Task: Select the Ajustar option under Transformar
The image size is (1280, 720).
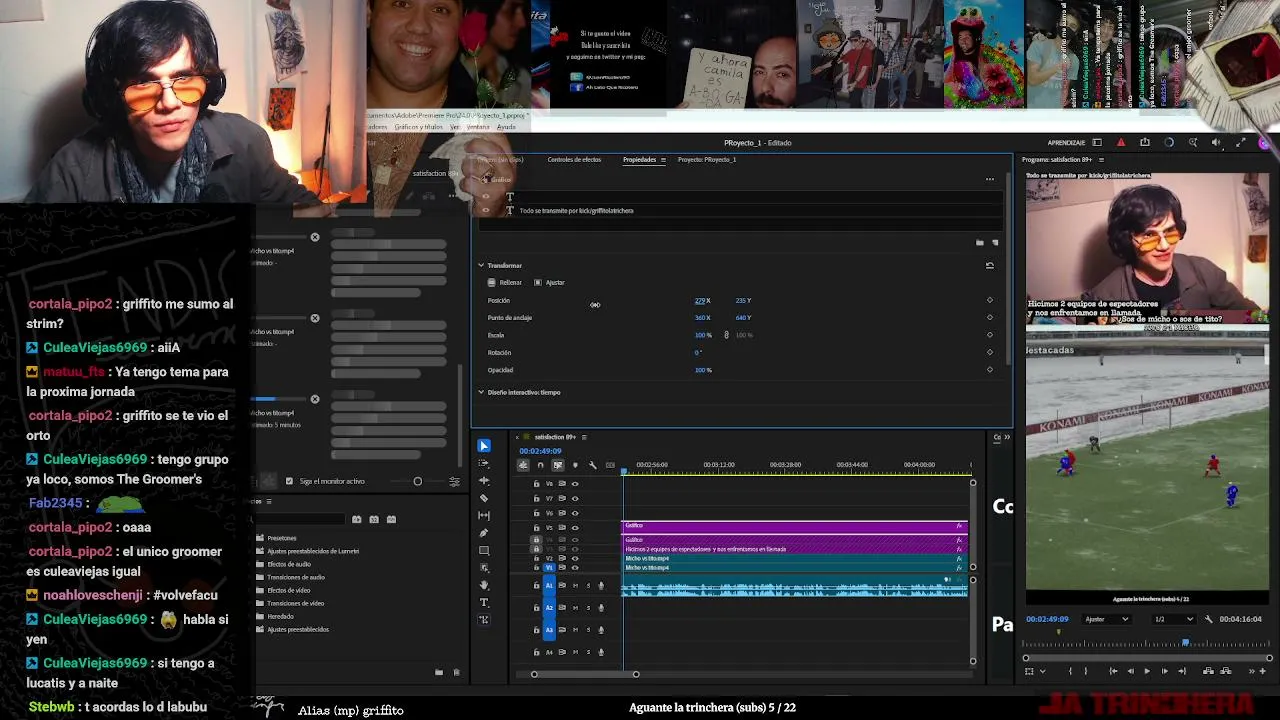Action: point(551,282)
